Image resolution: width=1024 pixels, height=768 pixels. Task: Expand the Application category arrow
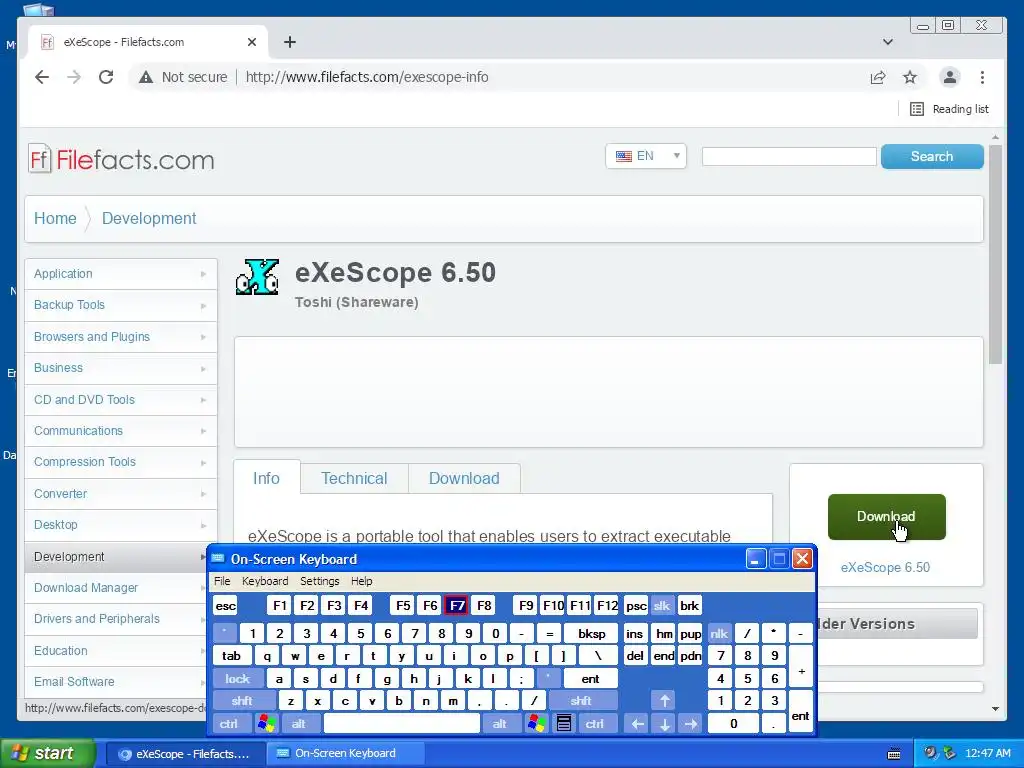(203, 274)
